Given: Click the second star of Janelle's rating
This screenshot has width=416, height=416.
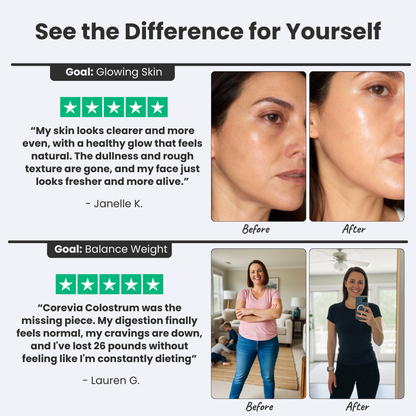Looking at the screenshot, I should pos(92,107).
